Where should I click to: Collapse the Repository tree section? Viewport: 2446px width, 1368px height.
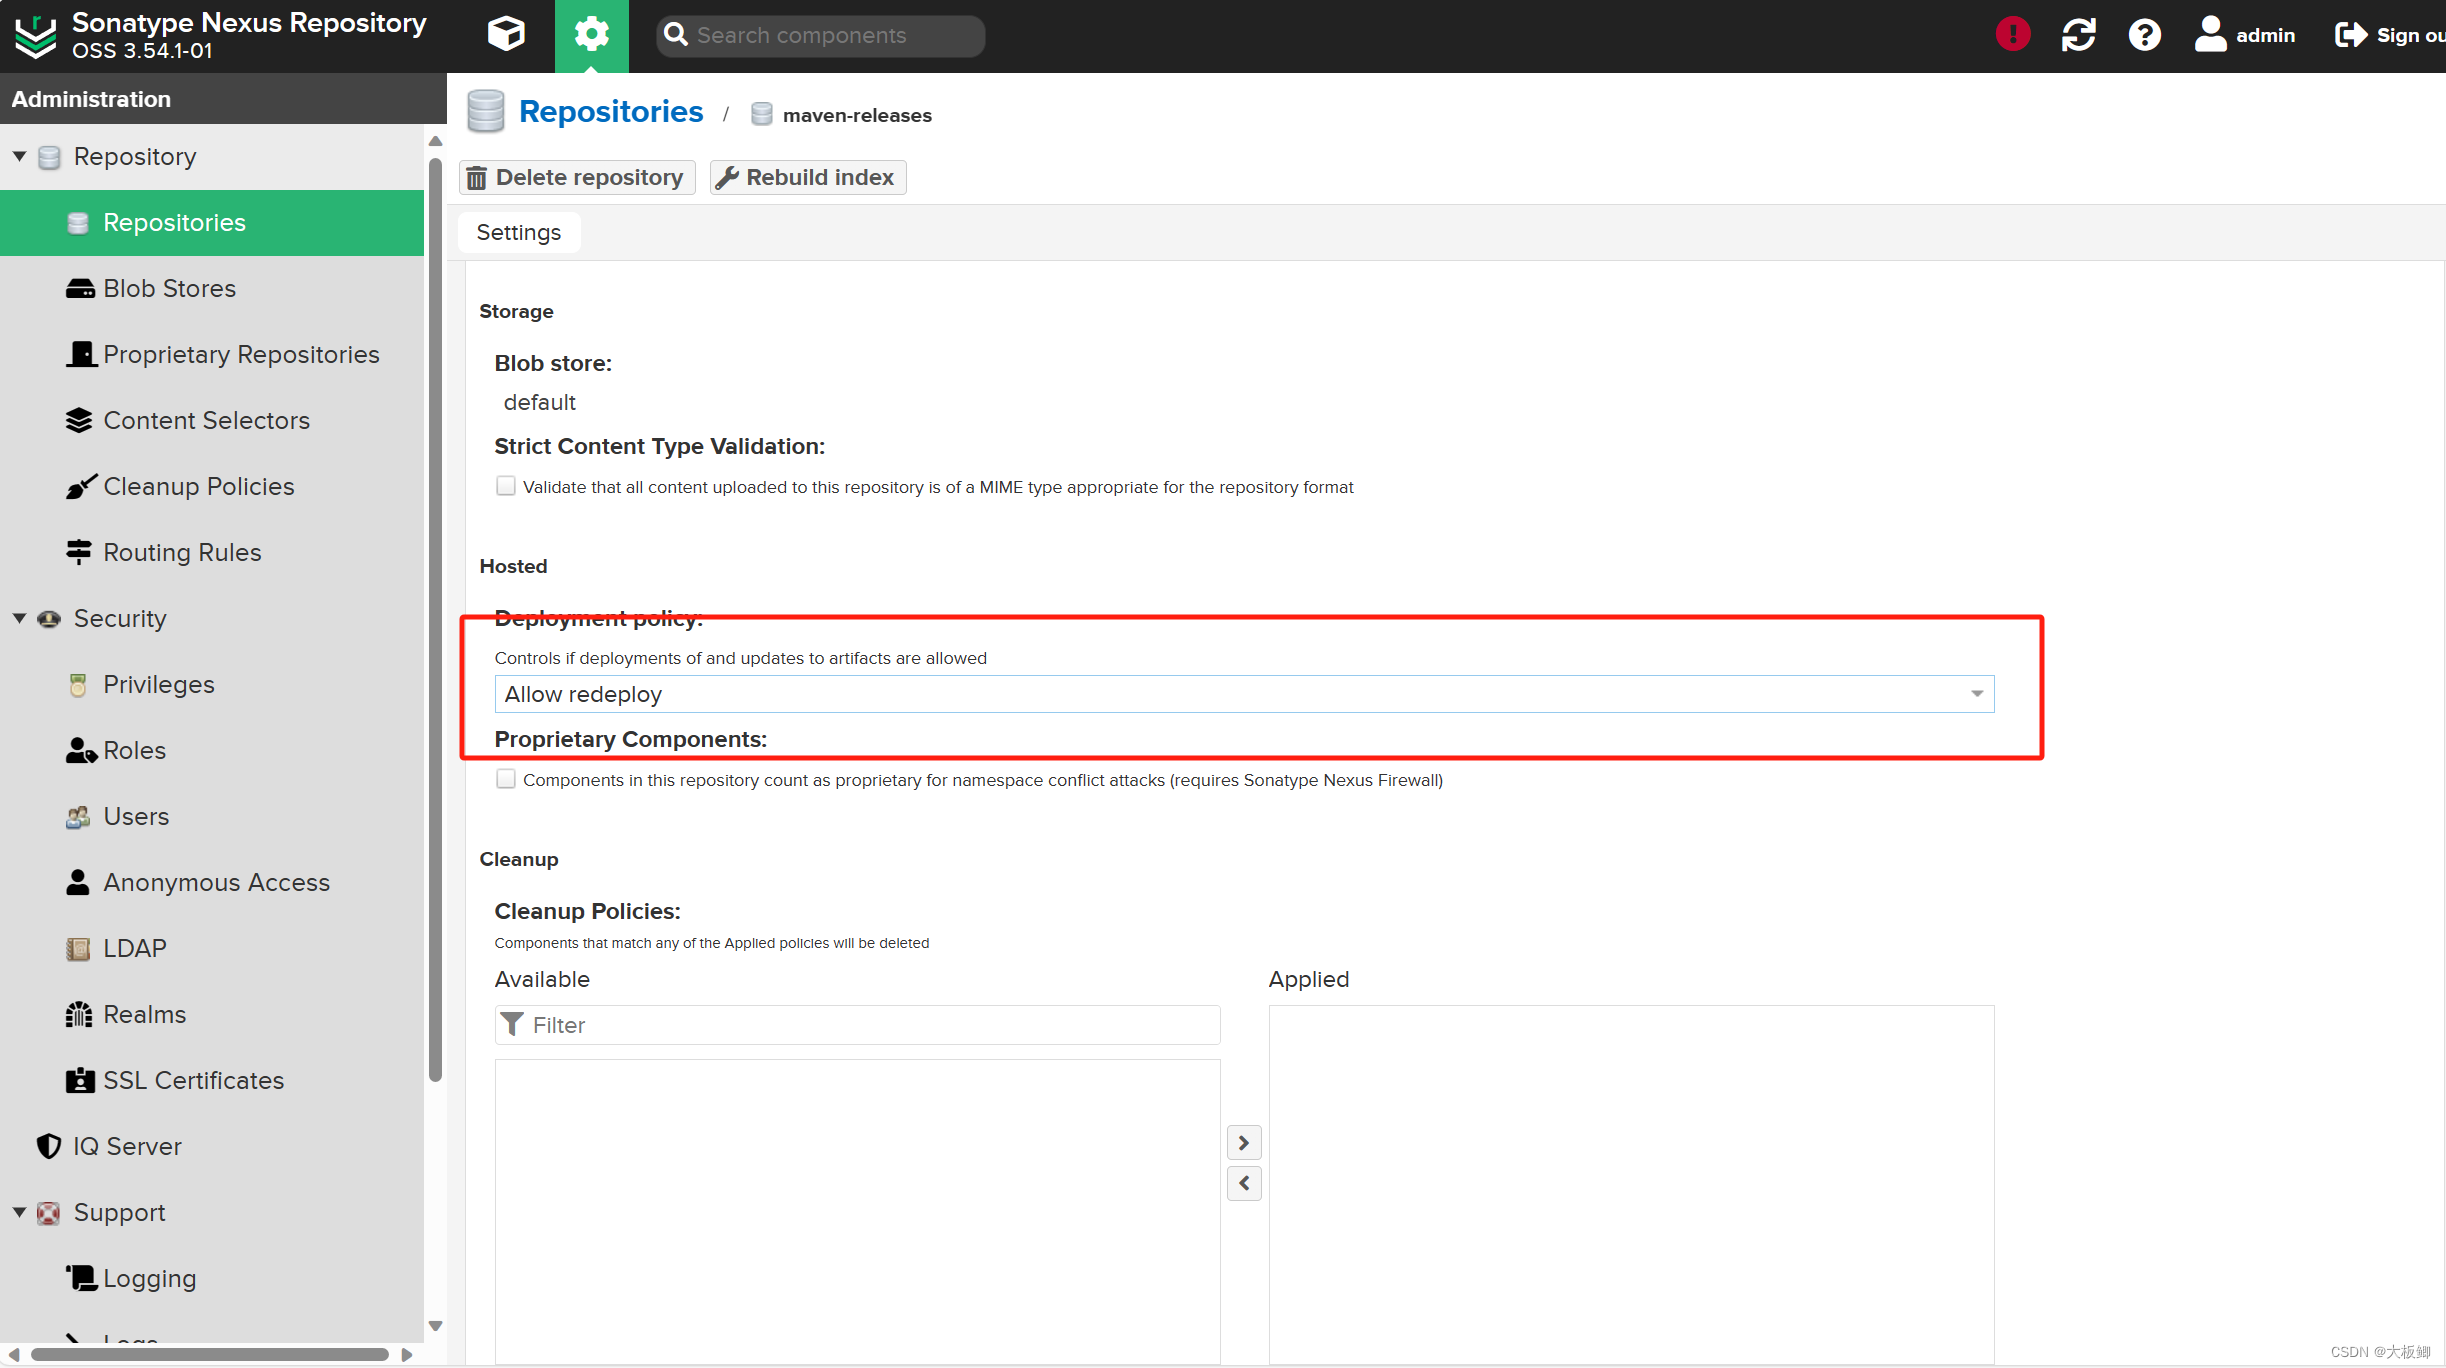[19, 156]
